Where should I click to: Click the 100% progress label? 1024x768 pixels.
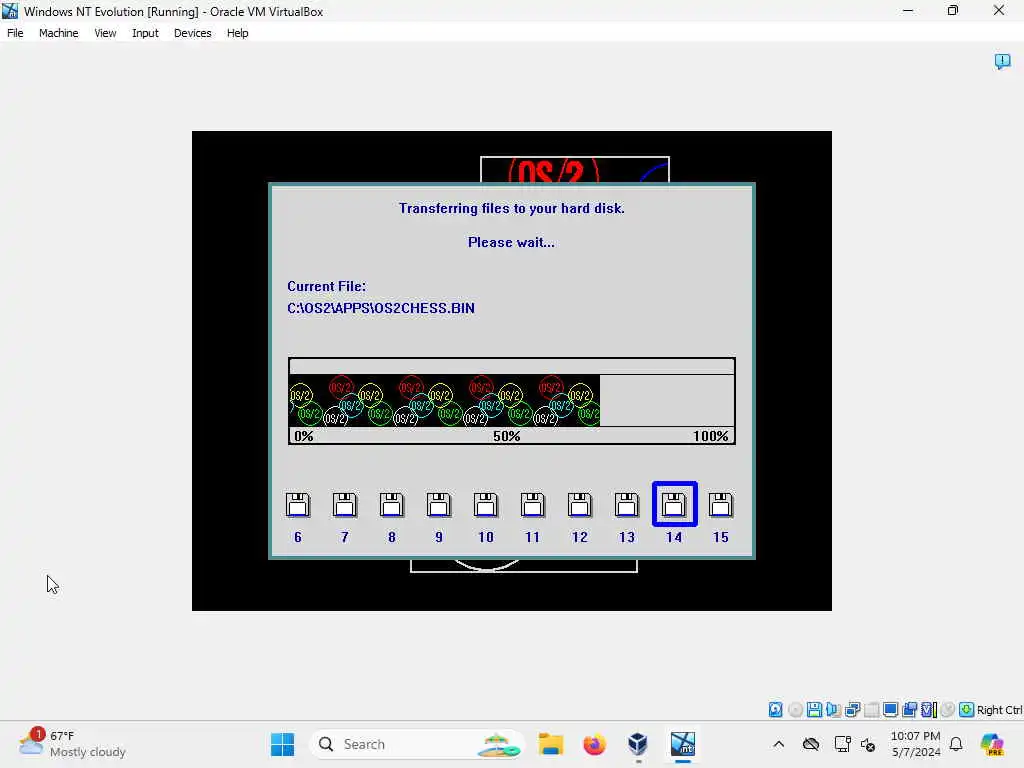[x=711, y=436]
